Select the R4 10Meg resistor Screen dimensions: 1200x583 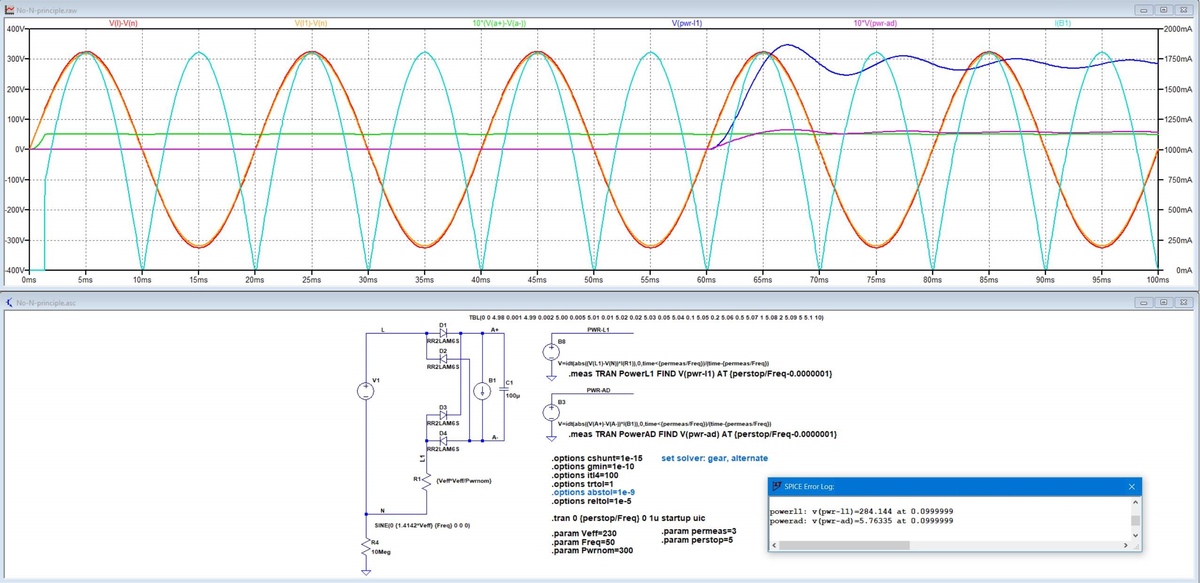pyautogui.click(x=366, y=546)
